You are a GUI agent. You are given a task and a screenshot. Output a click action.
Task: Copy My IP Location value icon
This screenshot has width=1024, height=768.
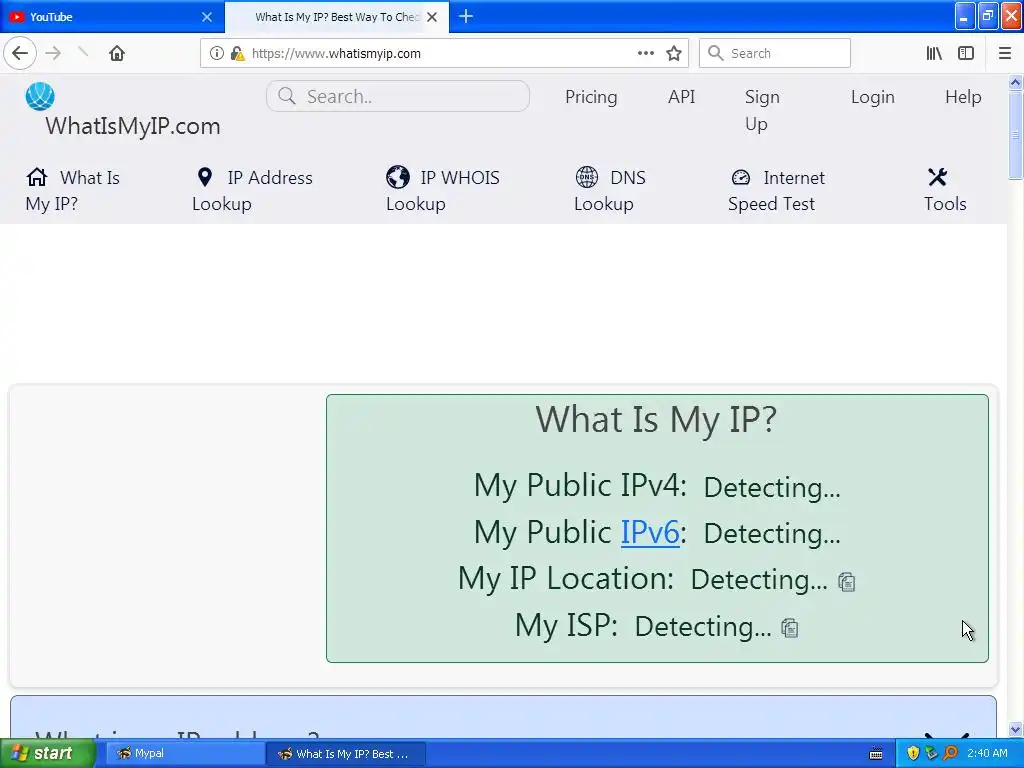tap(847, 581)
